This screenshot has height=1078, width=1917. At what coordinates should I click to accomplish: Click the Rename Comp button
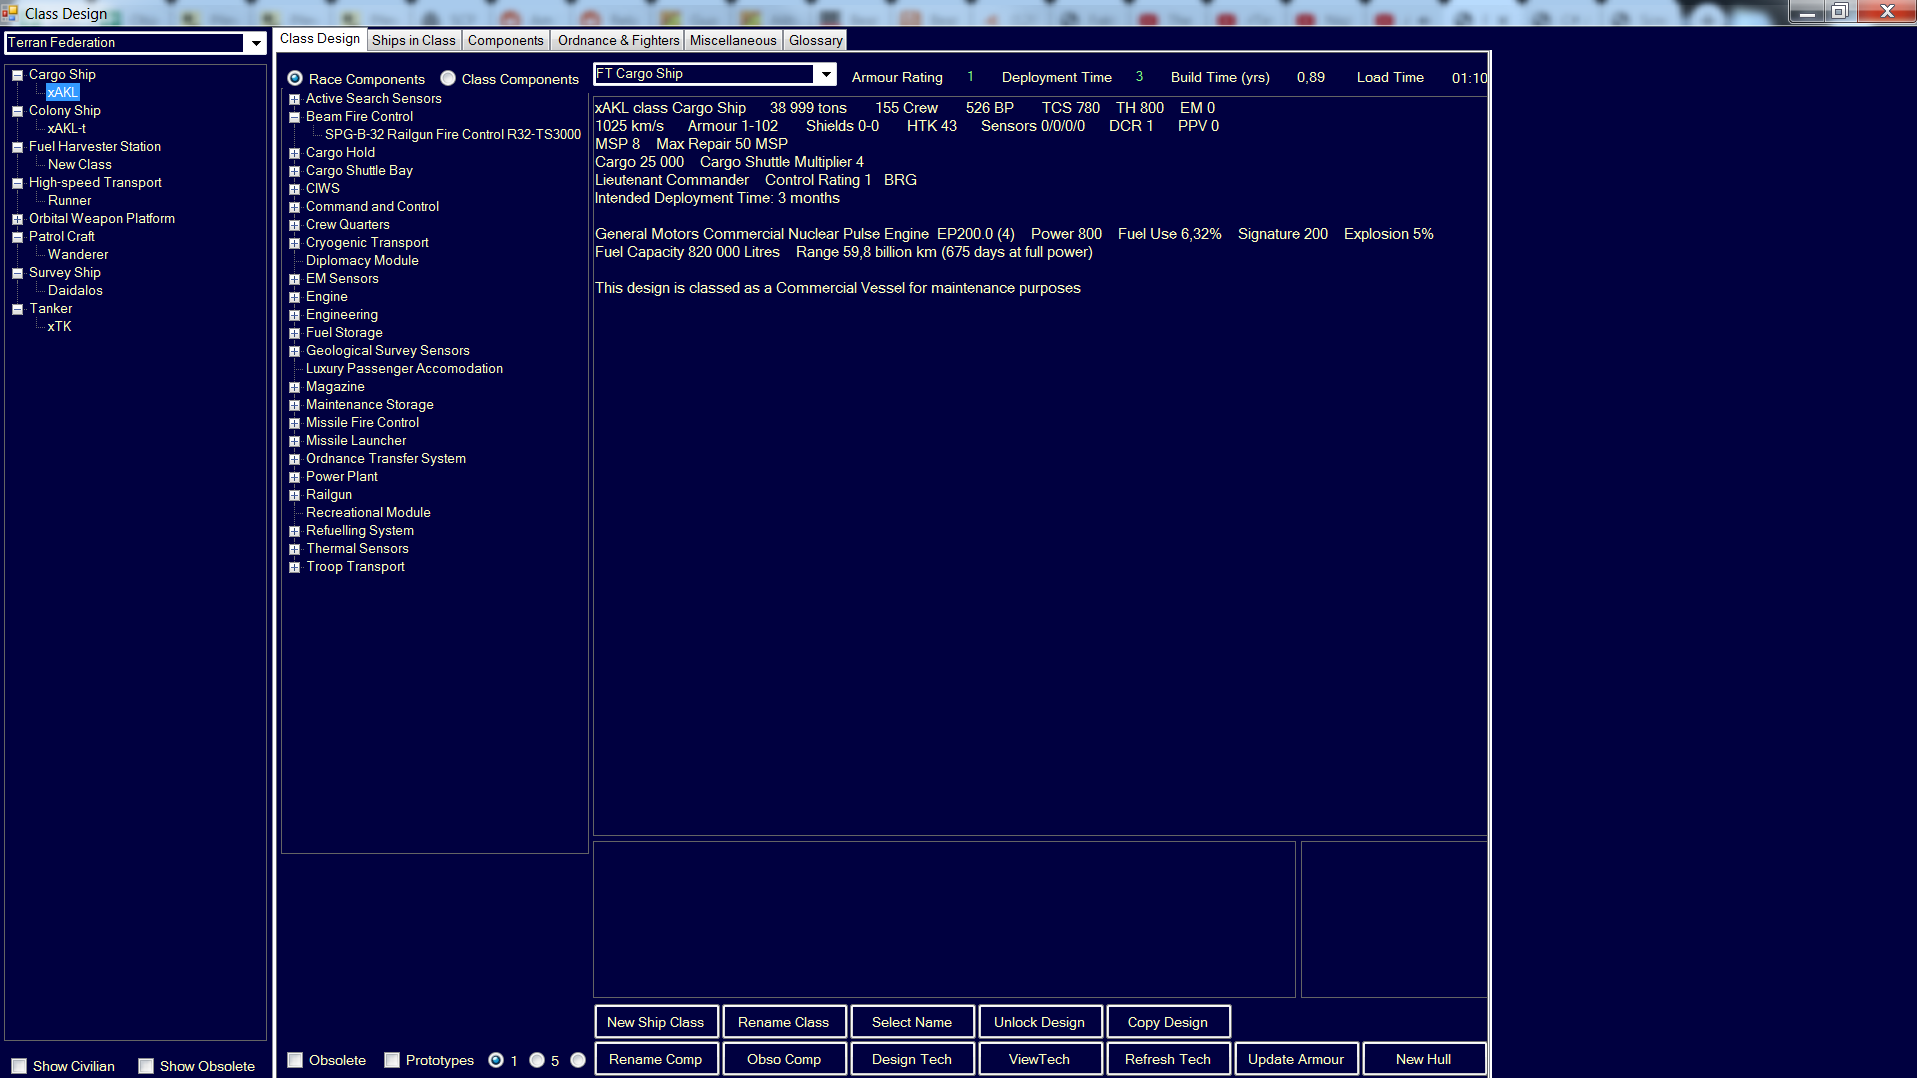656,1059
